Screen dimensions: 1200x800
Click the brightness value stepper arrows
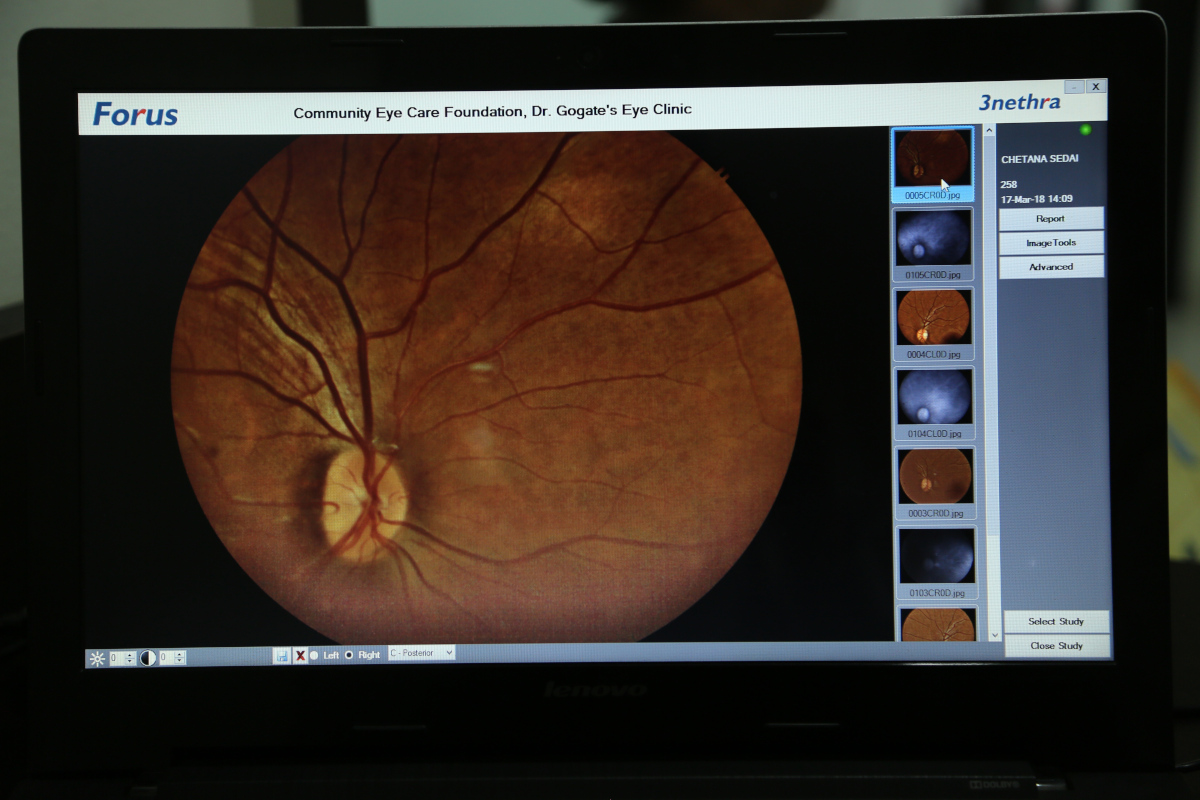click(x=129, y=658)
